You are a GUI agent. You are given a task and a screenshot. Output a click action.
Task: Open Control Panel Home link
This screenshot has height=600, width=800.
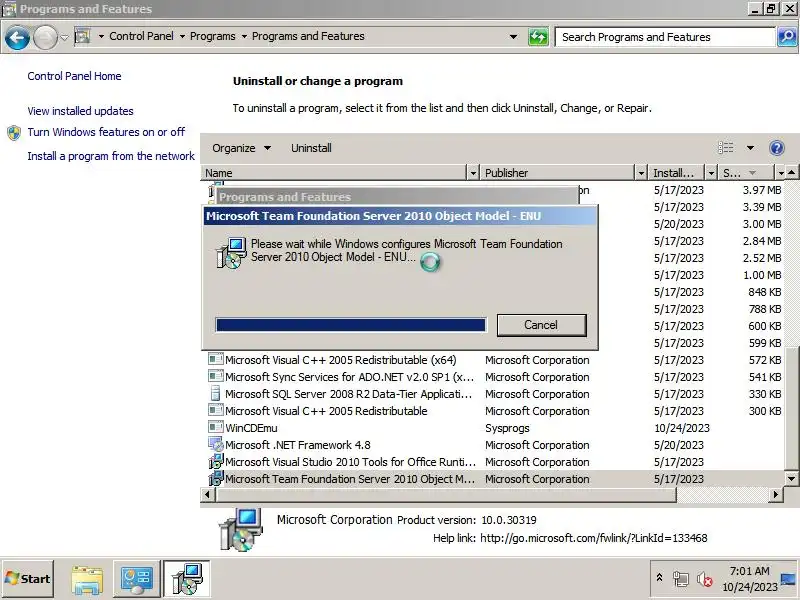(x=74, y=76)
